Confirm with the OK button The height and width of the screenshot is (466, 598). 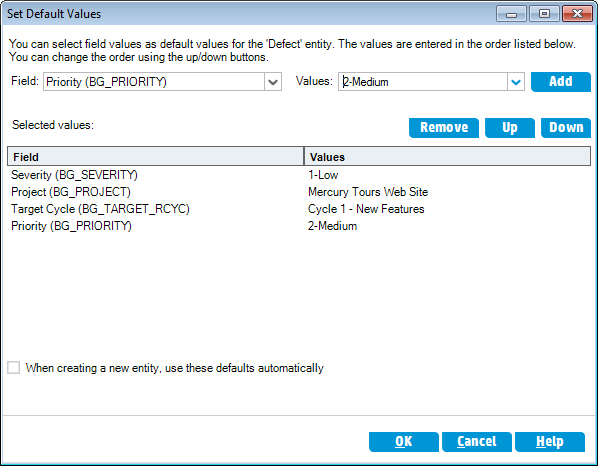pos(403,442)
